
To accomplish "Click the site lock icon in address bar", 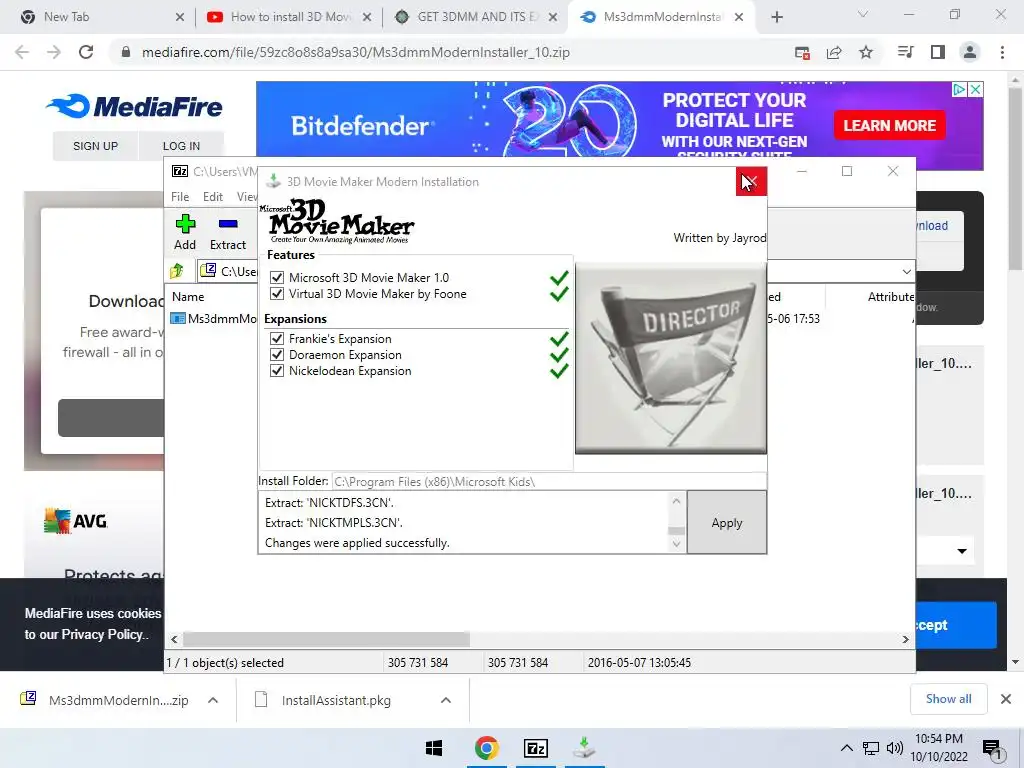I will pos(126,52).
